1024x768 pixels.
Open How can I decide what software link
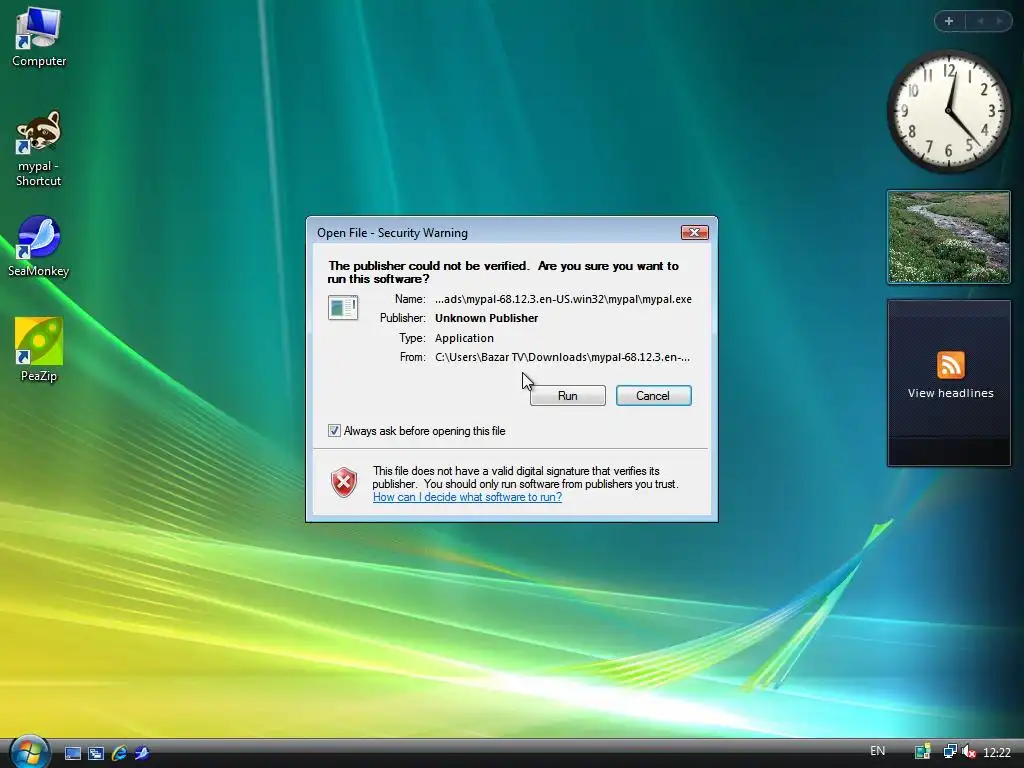click(467, 497)
